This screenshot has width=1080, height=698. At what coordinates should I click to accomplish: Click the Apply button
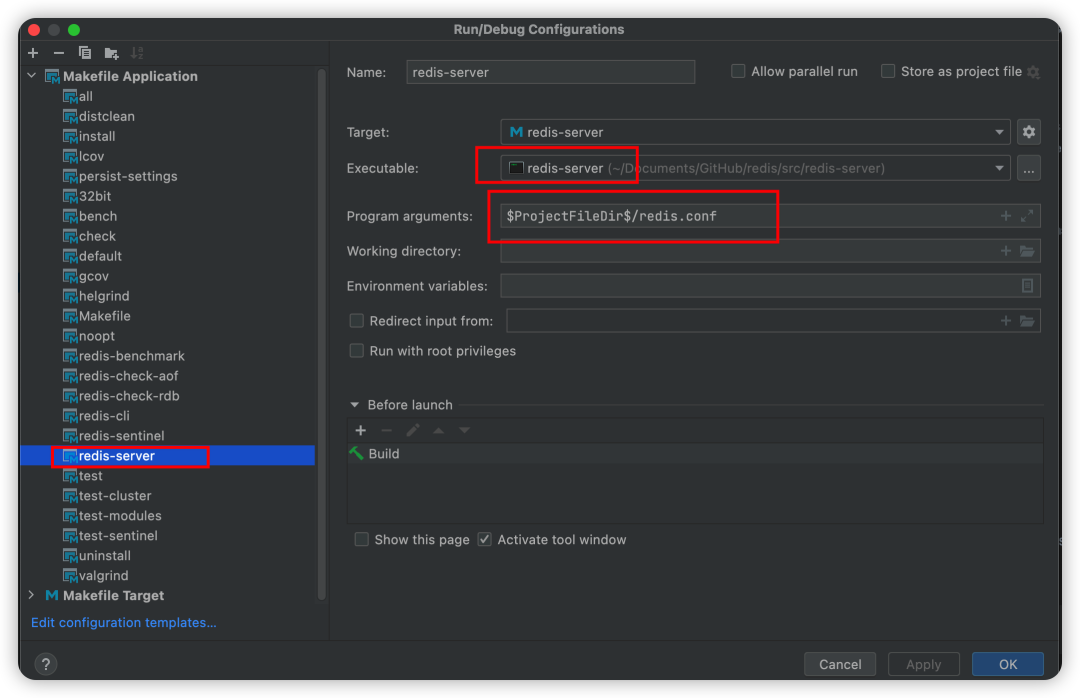tap(923, 663)
